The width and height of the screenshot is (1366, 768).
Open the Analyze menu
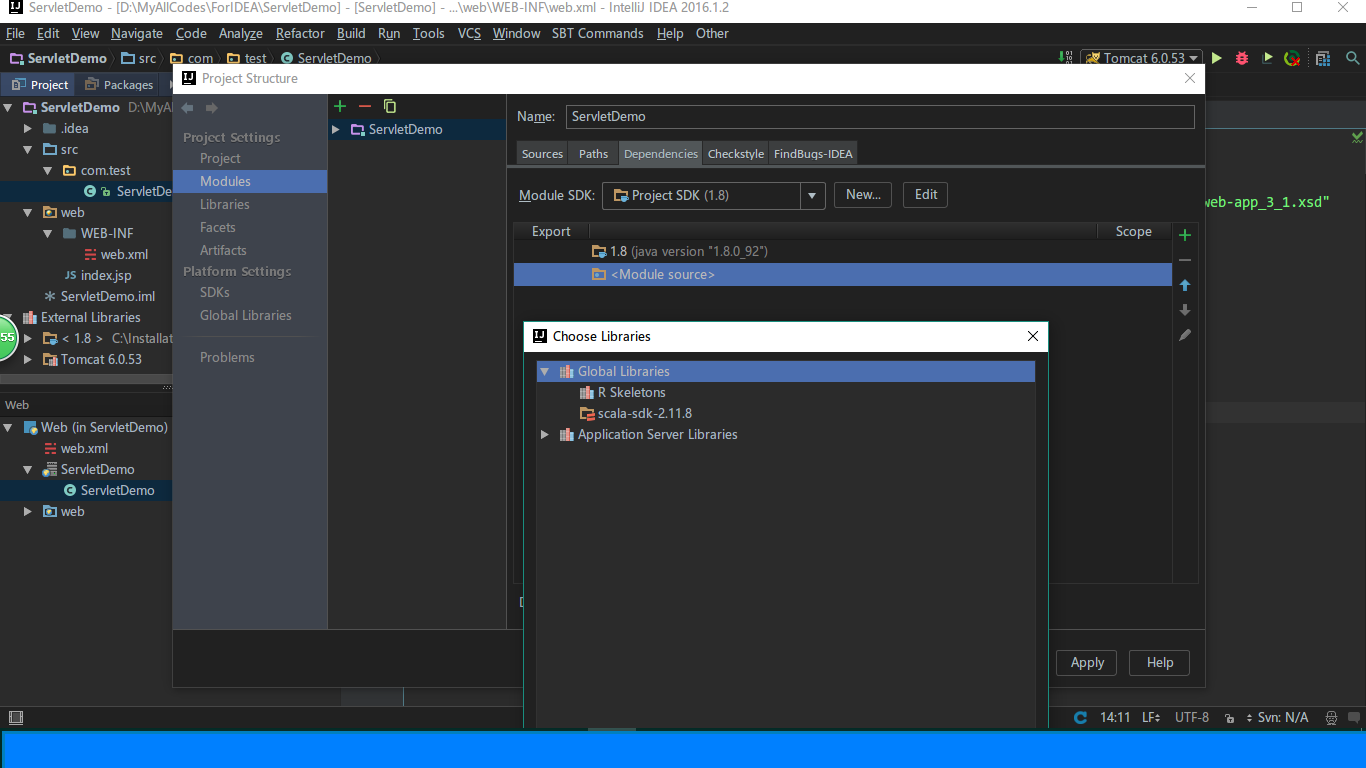tap(240, 33)
